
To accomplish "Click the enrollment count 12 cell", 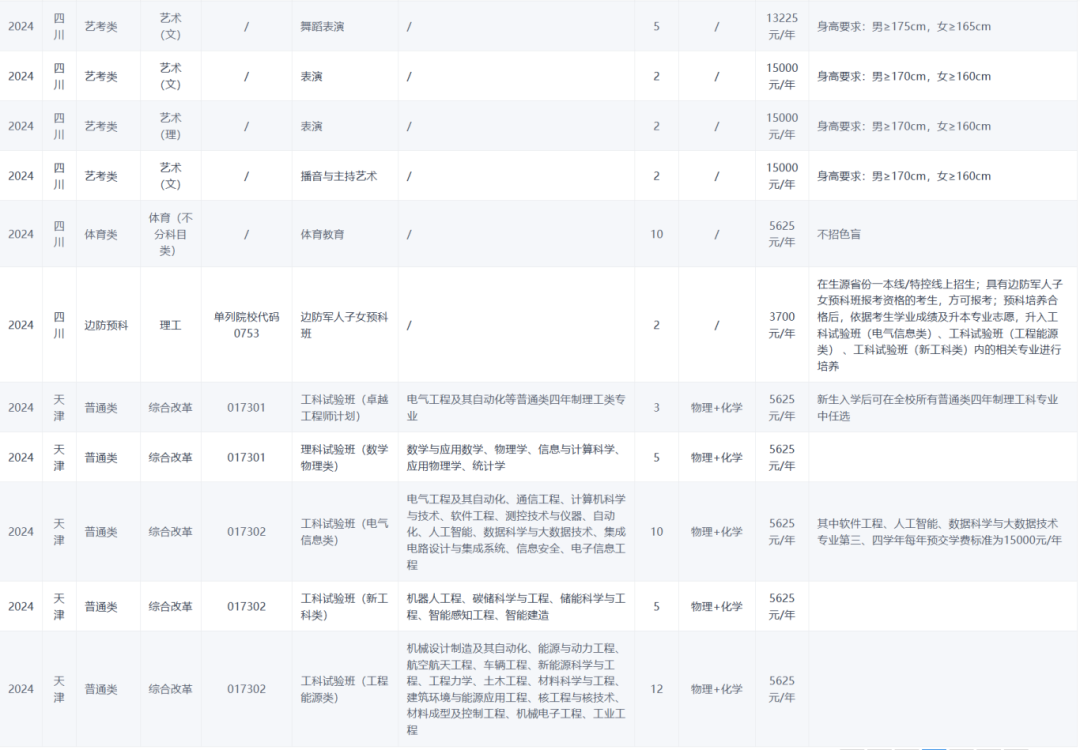I will click(656, 689).
